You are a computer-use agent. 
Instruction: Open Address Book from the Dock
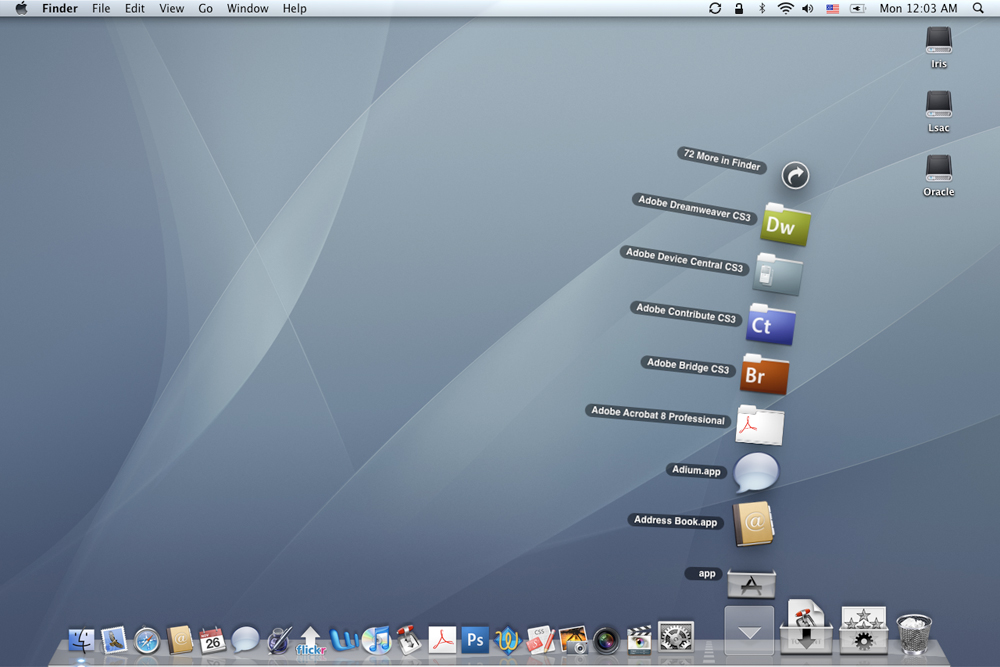pos(180,640)
